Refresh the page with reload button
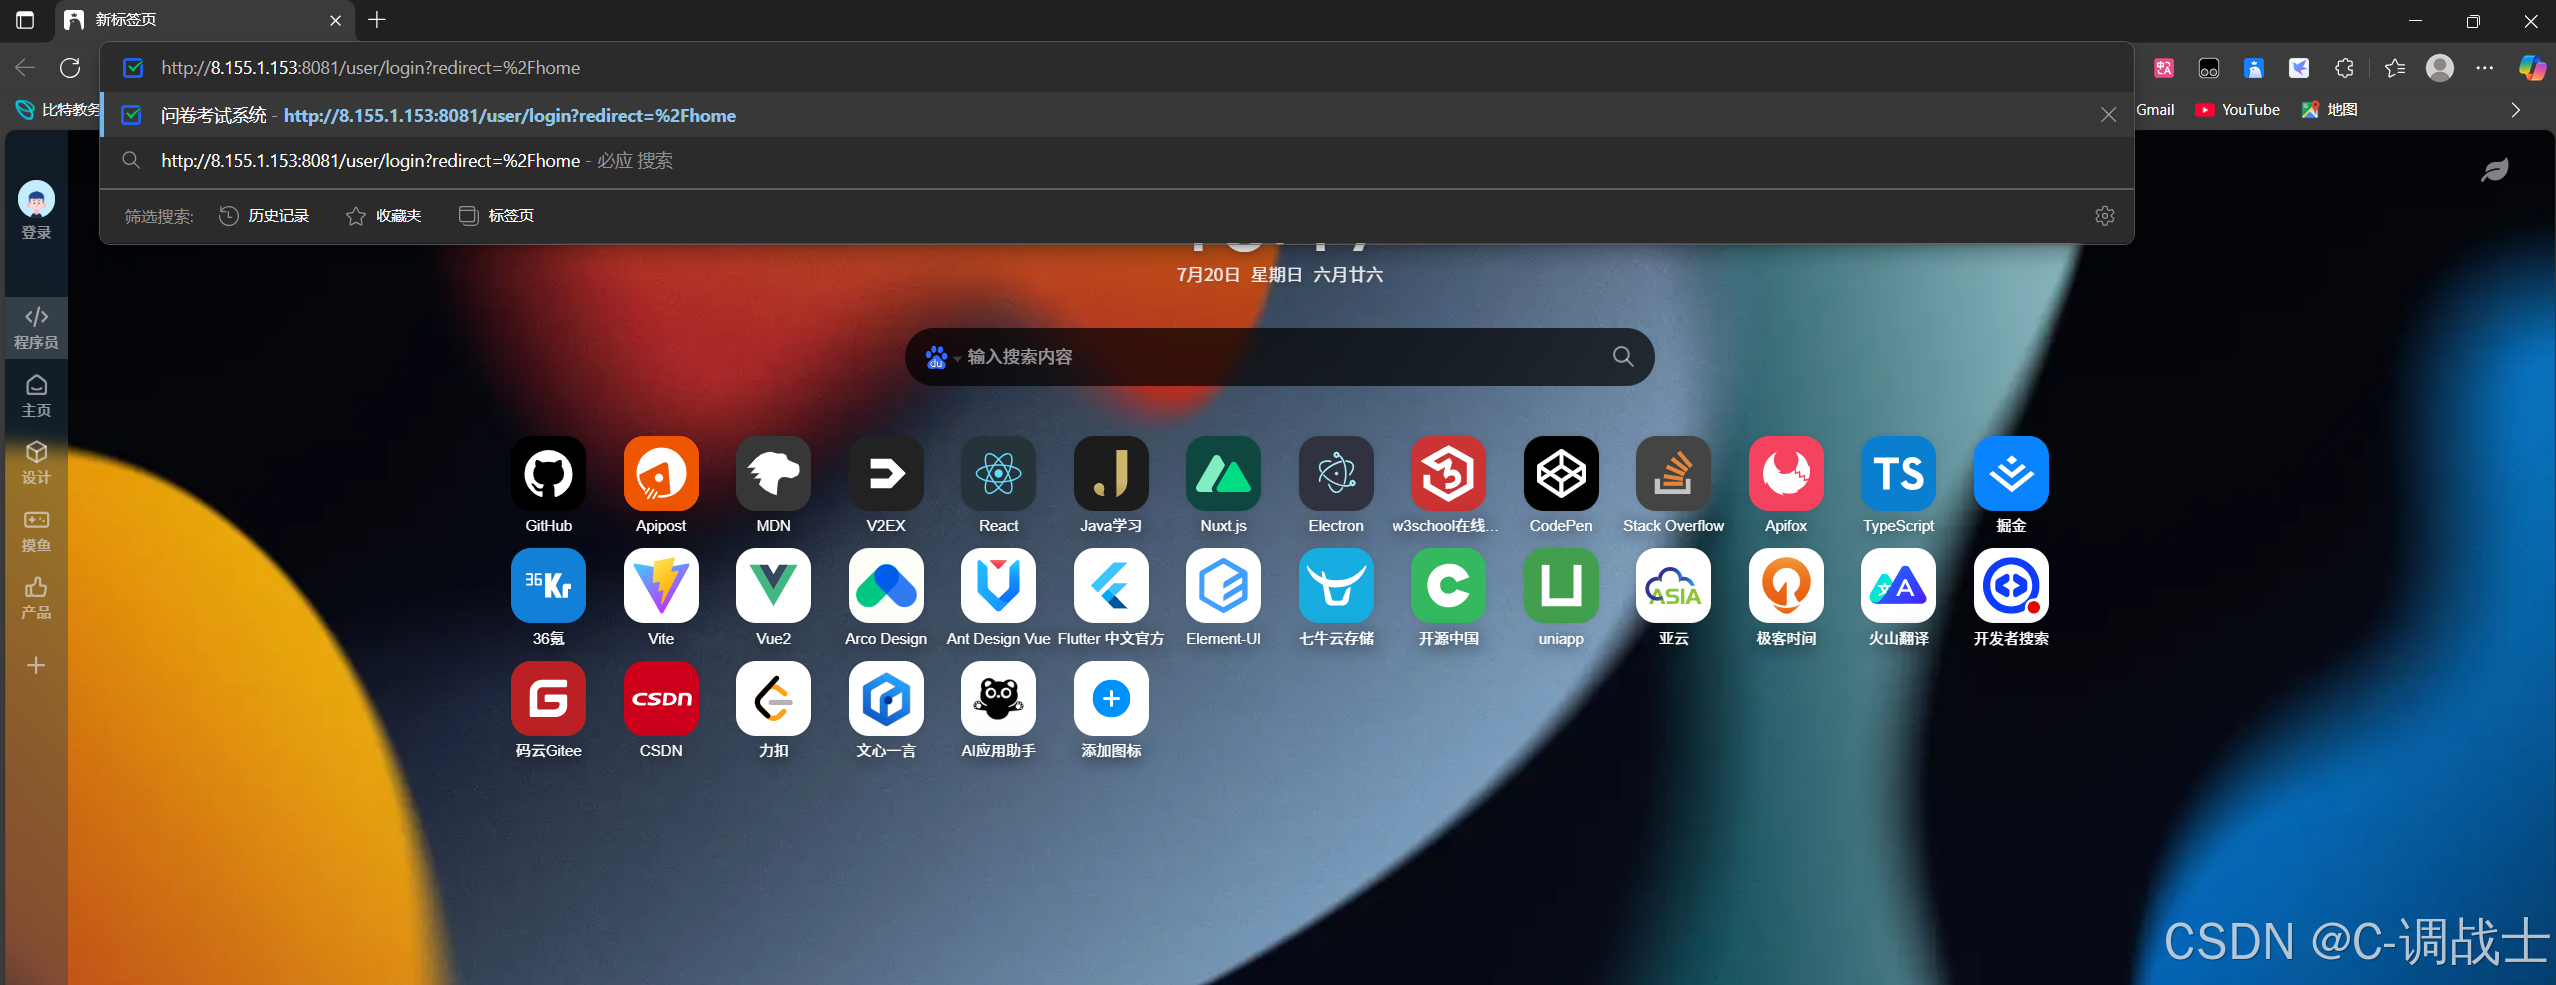The image size is (2556, 985). coord(70,68)
